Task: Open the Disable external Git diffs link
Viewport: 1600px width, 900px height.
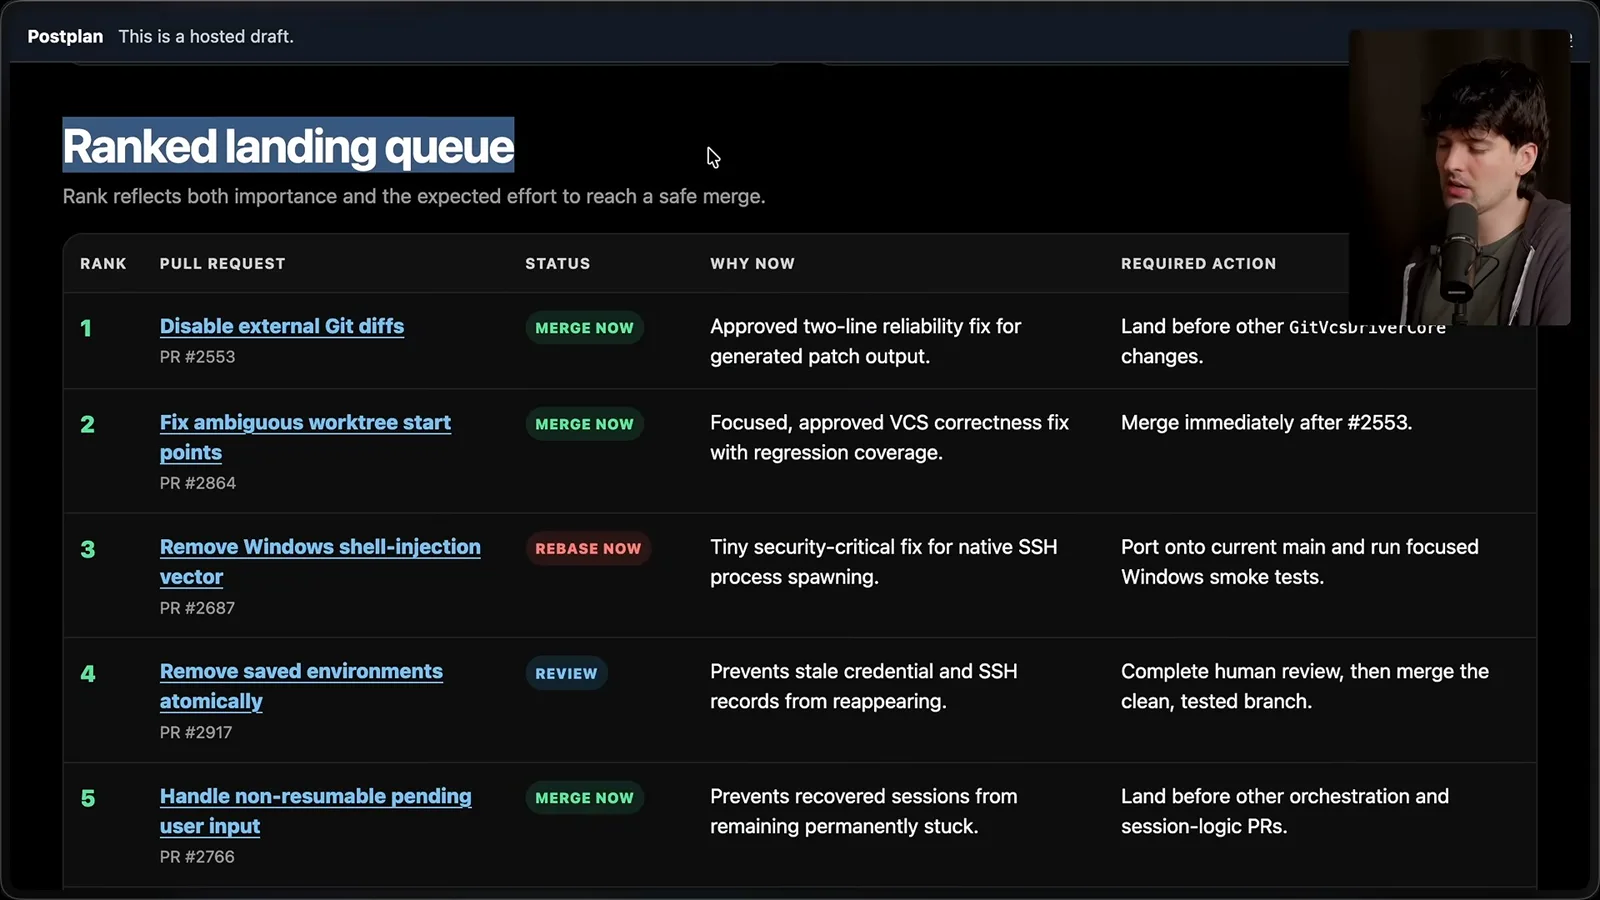Action: [x=282, y=326]
